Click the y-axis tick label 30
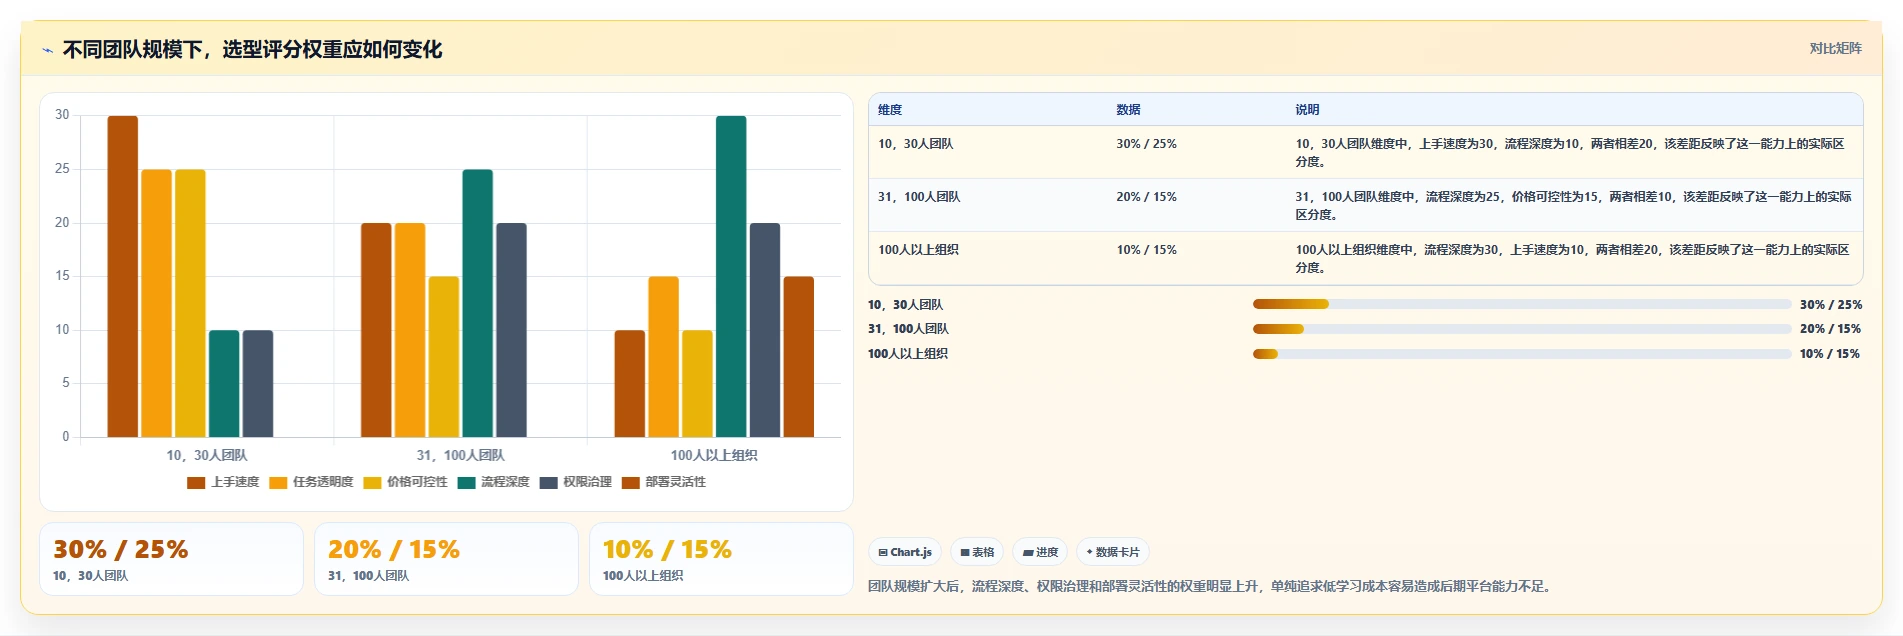This screenshot has height=636, width=1903. [62, 115]
